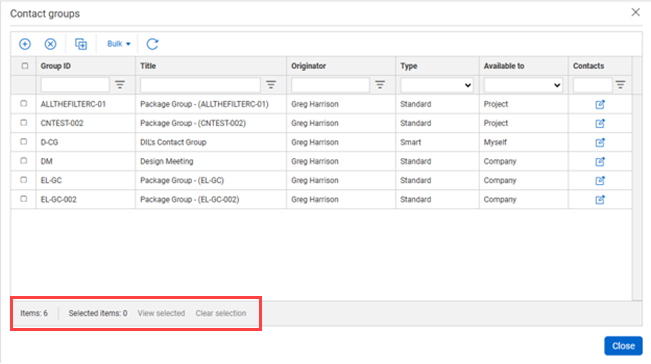Click the Contacts column header
This screenshot has width=651, height=364.
pos(588,66)
